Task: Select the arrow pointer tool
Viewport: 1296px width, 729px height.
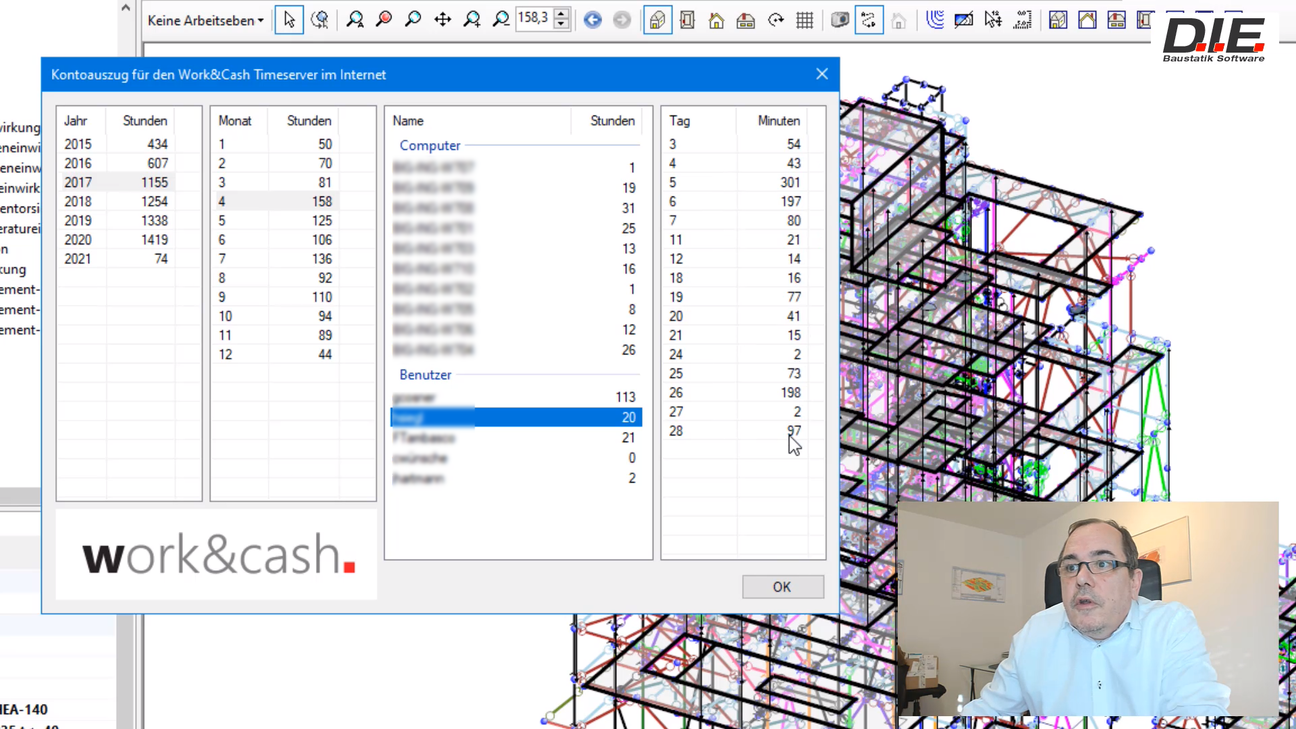Action: coord(289,20)
